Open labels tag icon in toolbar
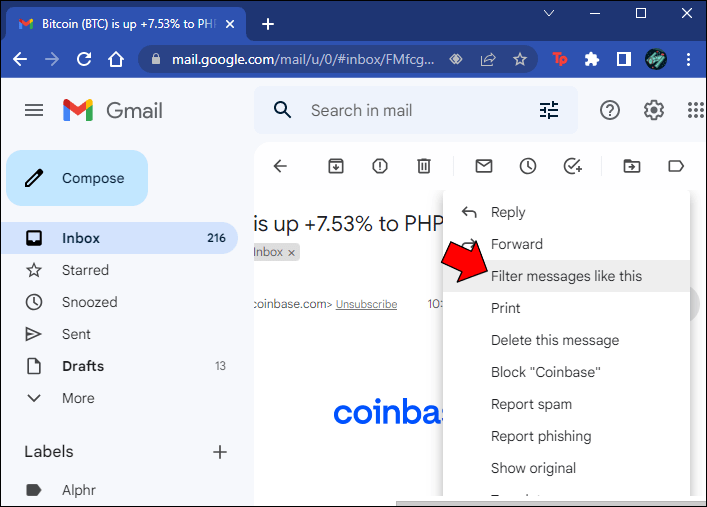Viewport: 707px width, 507px height. [675, 166]
